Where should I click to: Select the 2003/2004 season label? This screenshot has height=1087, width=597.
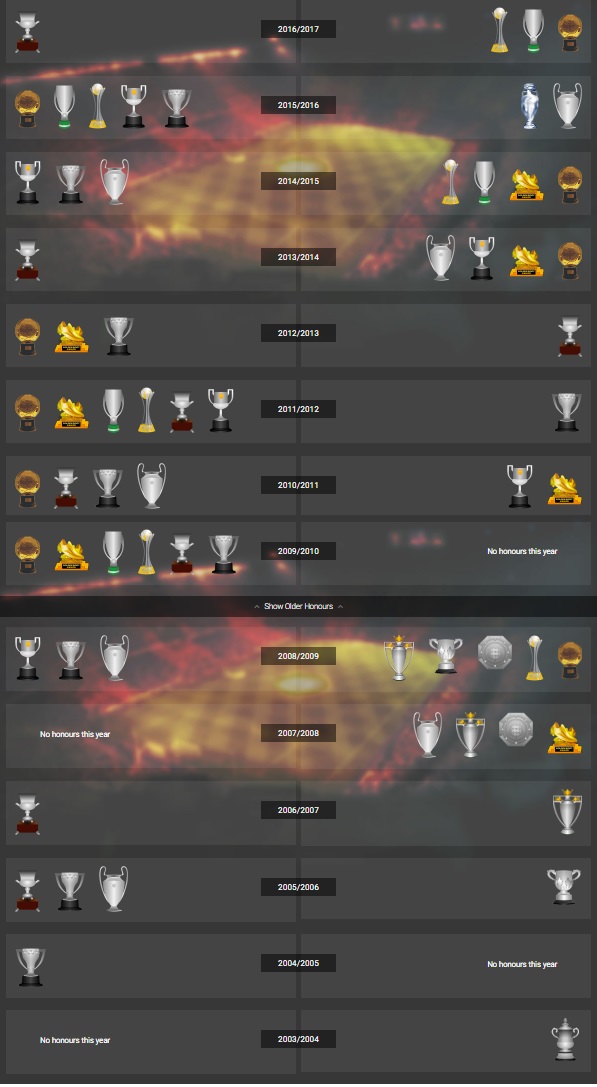298,1039
